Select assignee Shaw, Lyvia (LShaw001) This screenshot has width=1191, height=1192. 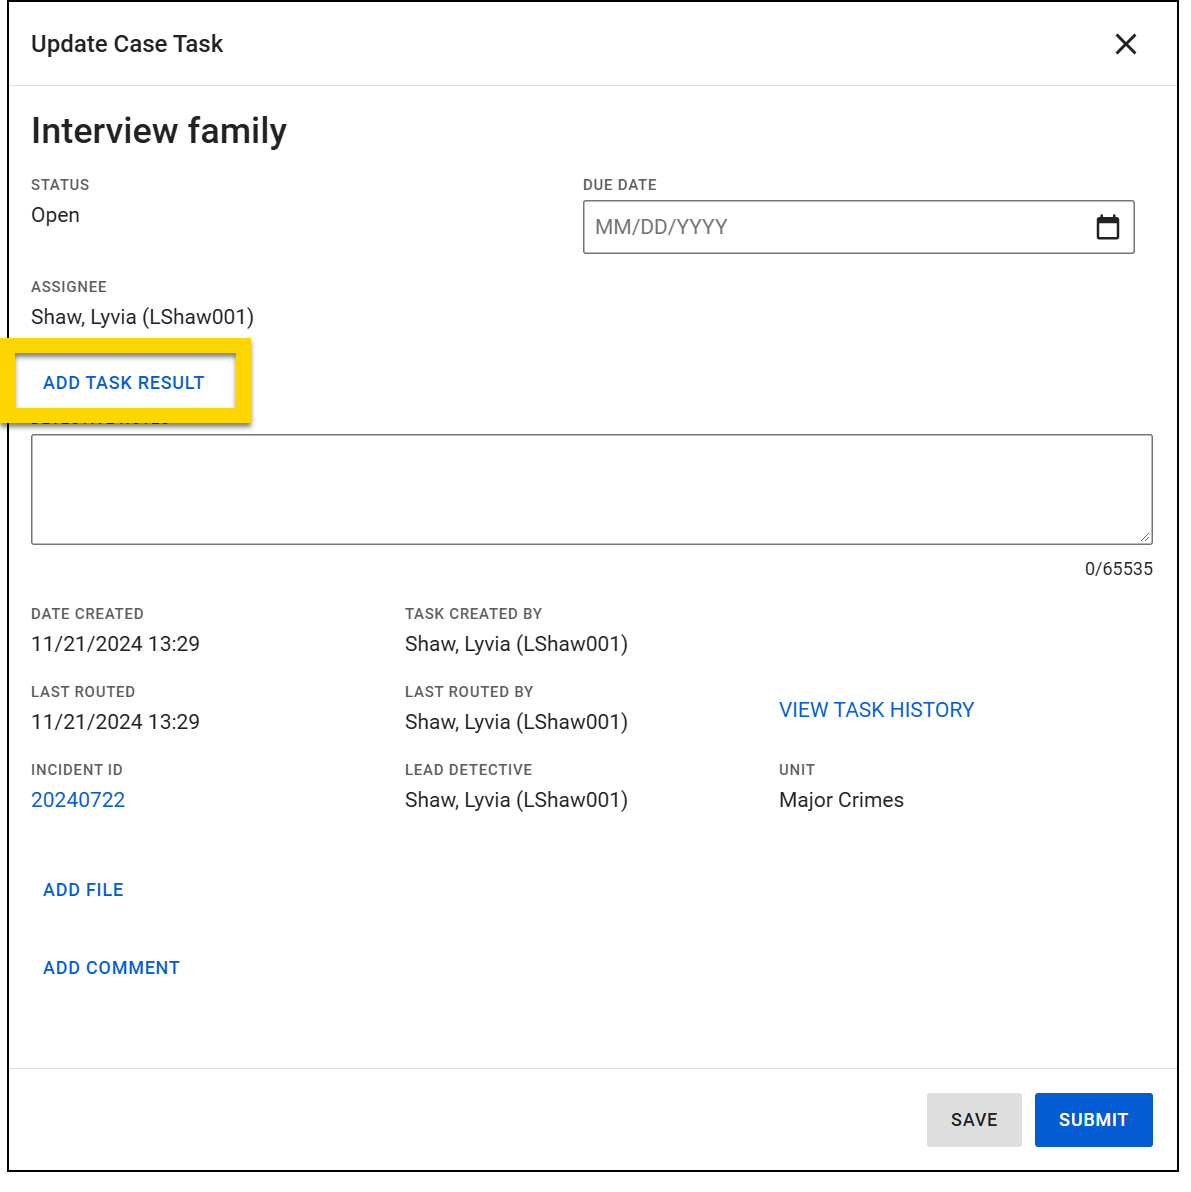(x=142, y=317)
